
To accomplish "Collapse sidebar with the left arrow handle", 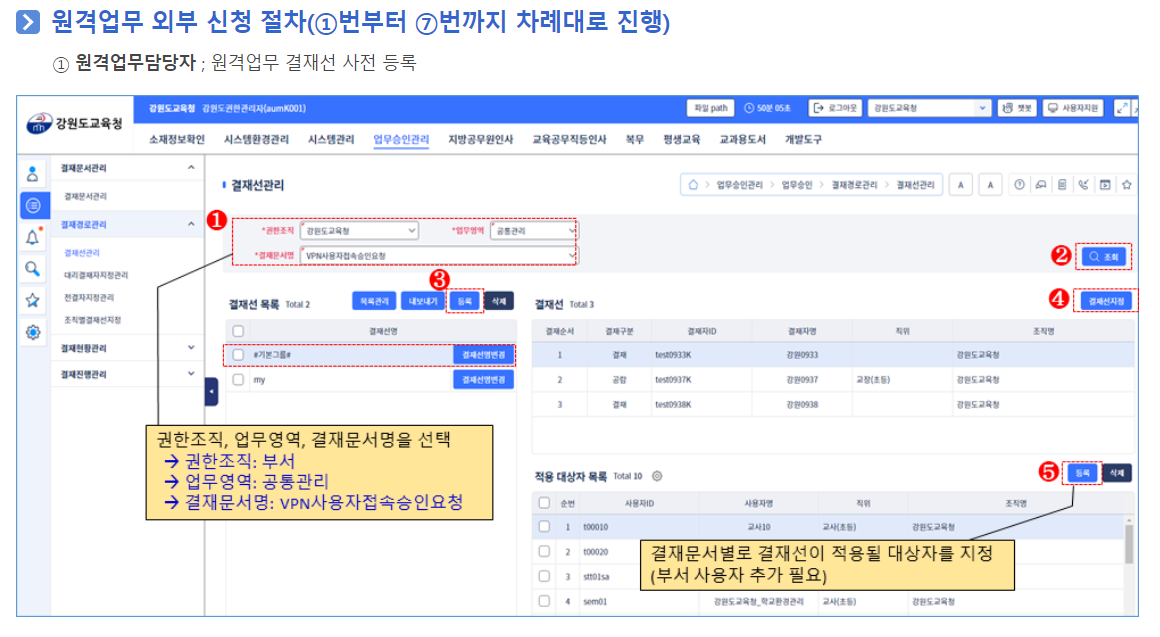I will [x=212, y=391].
